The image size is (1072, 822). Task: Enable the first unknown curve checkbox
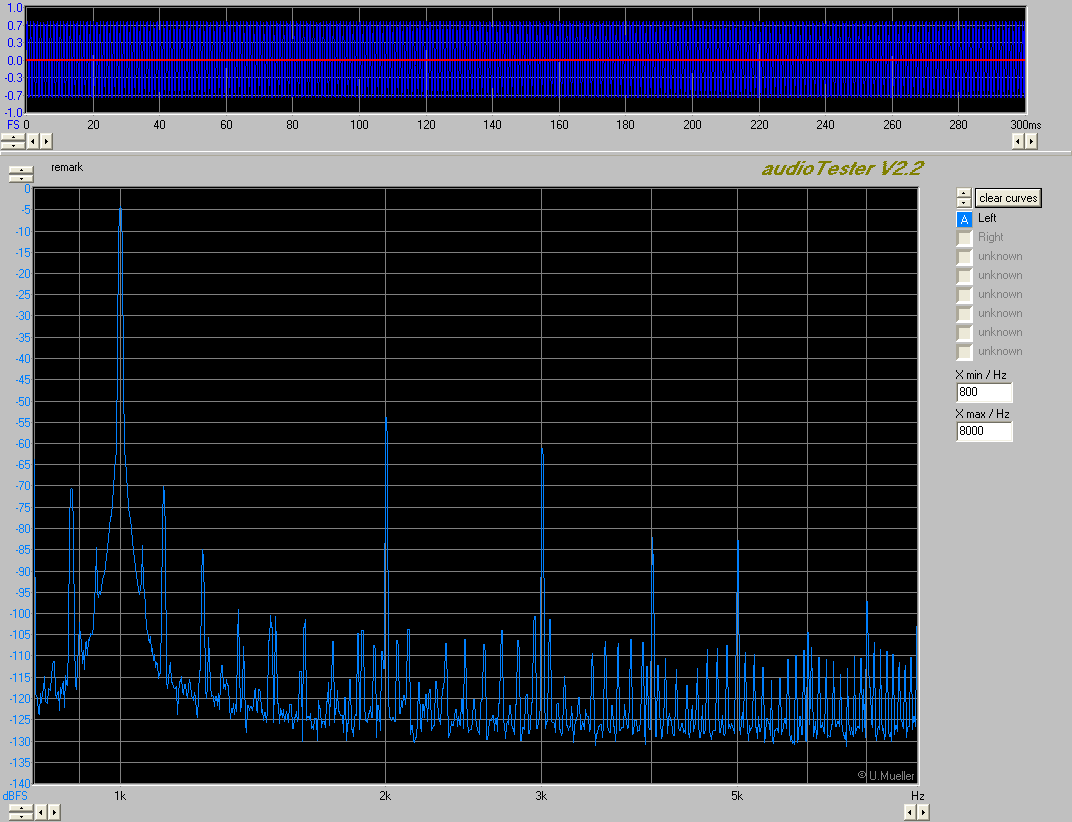[964, 257]
